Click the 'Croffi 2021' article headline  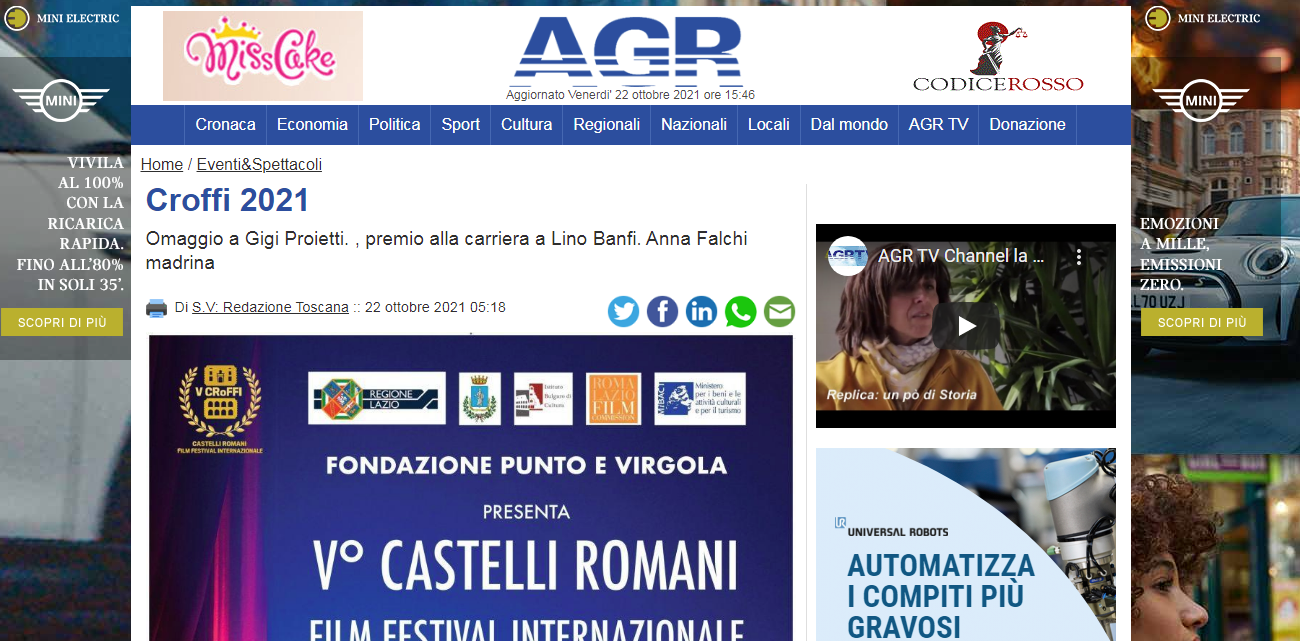(x=228, y=200)
